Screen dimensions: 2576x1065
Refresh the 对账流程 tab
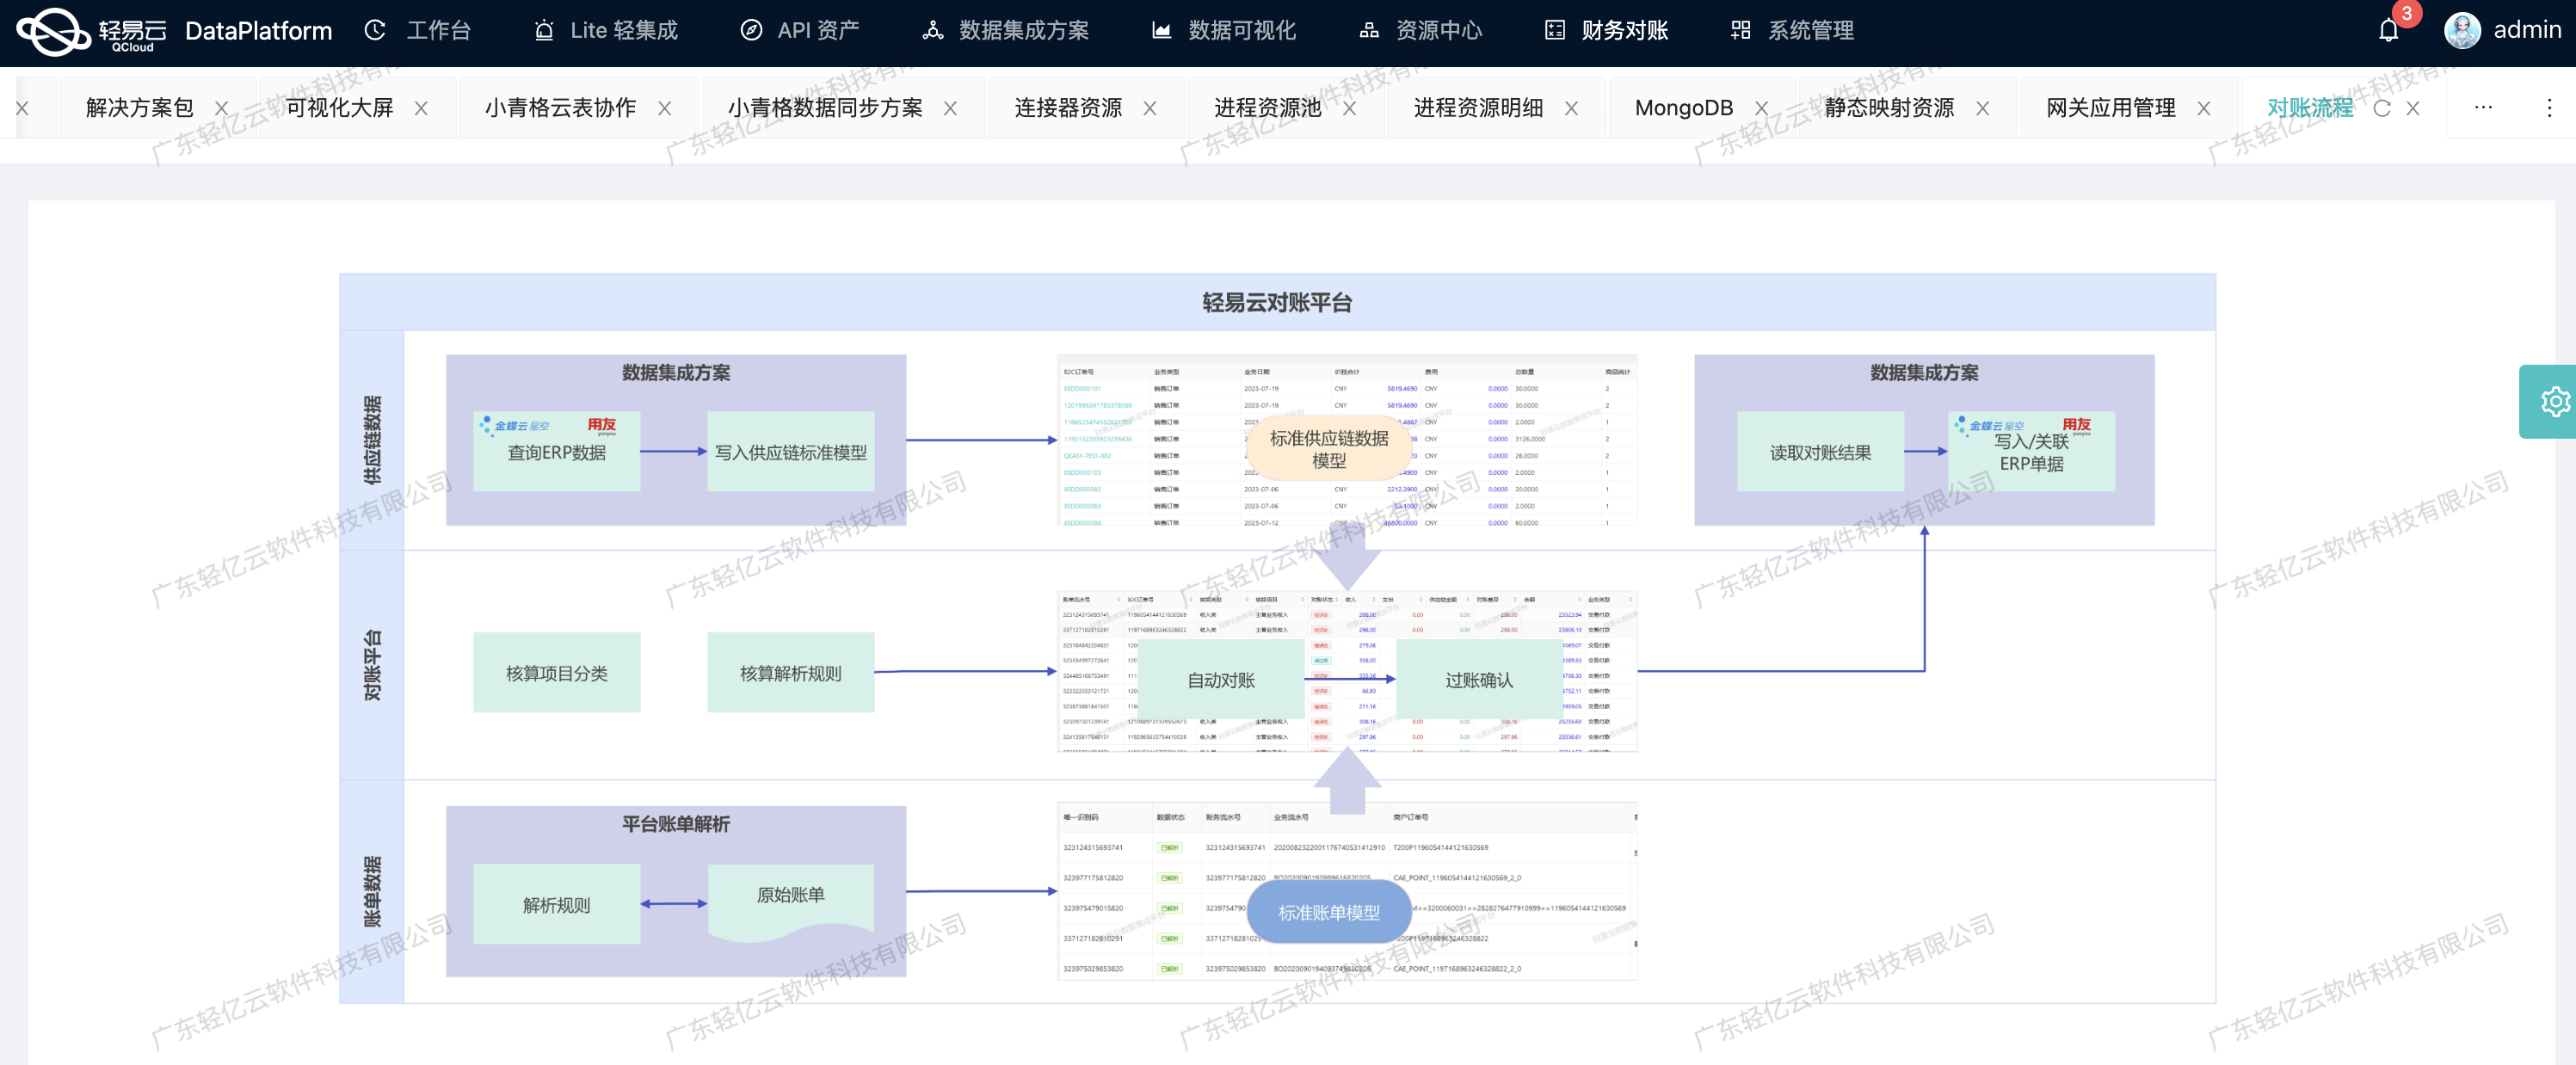coord(2381,108)
